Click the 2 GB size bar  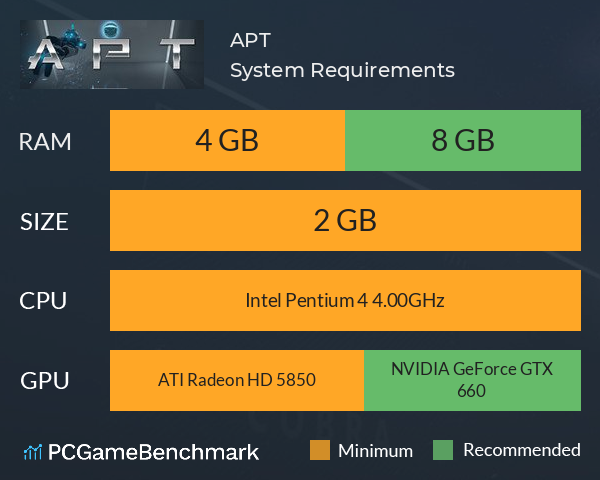pos(345,220)
